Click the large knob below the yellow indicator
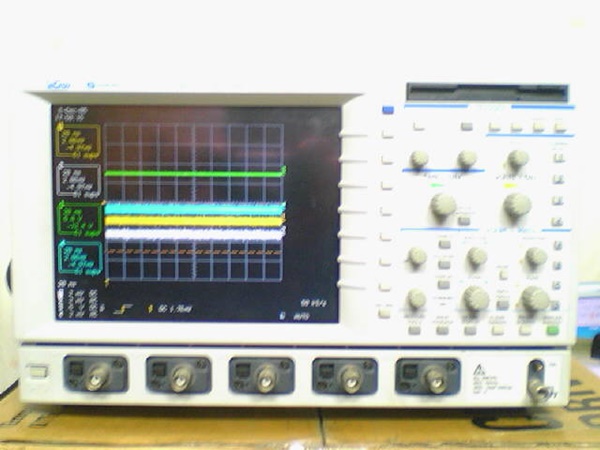The image size is (600, 450). pos(517,206)
